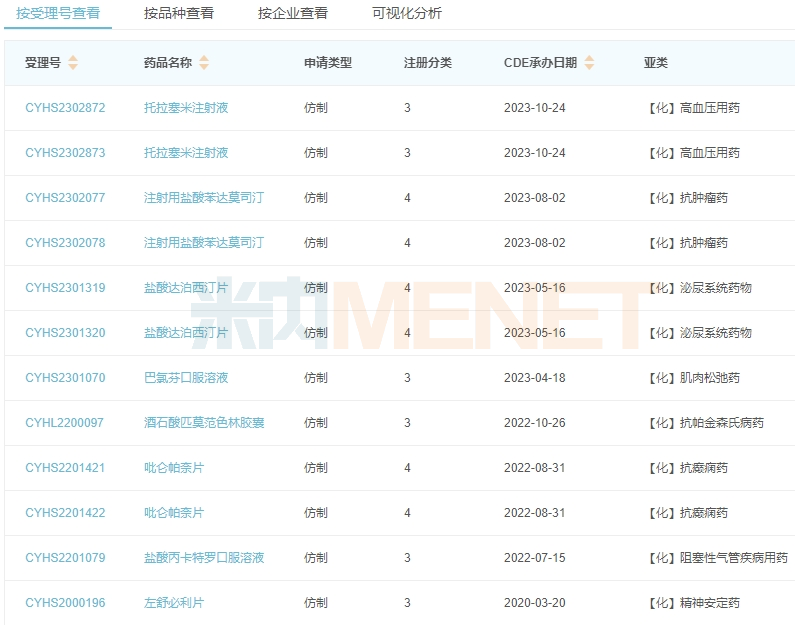Switch to 按受理号查看 tab

[58, 13]
